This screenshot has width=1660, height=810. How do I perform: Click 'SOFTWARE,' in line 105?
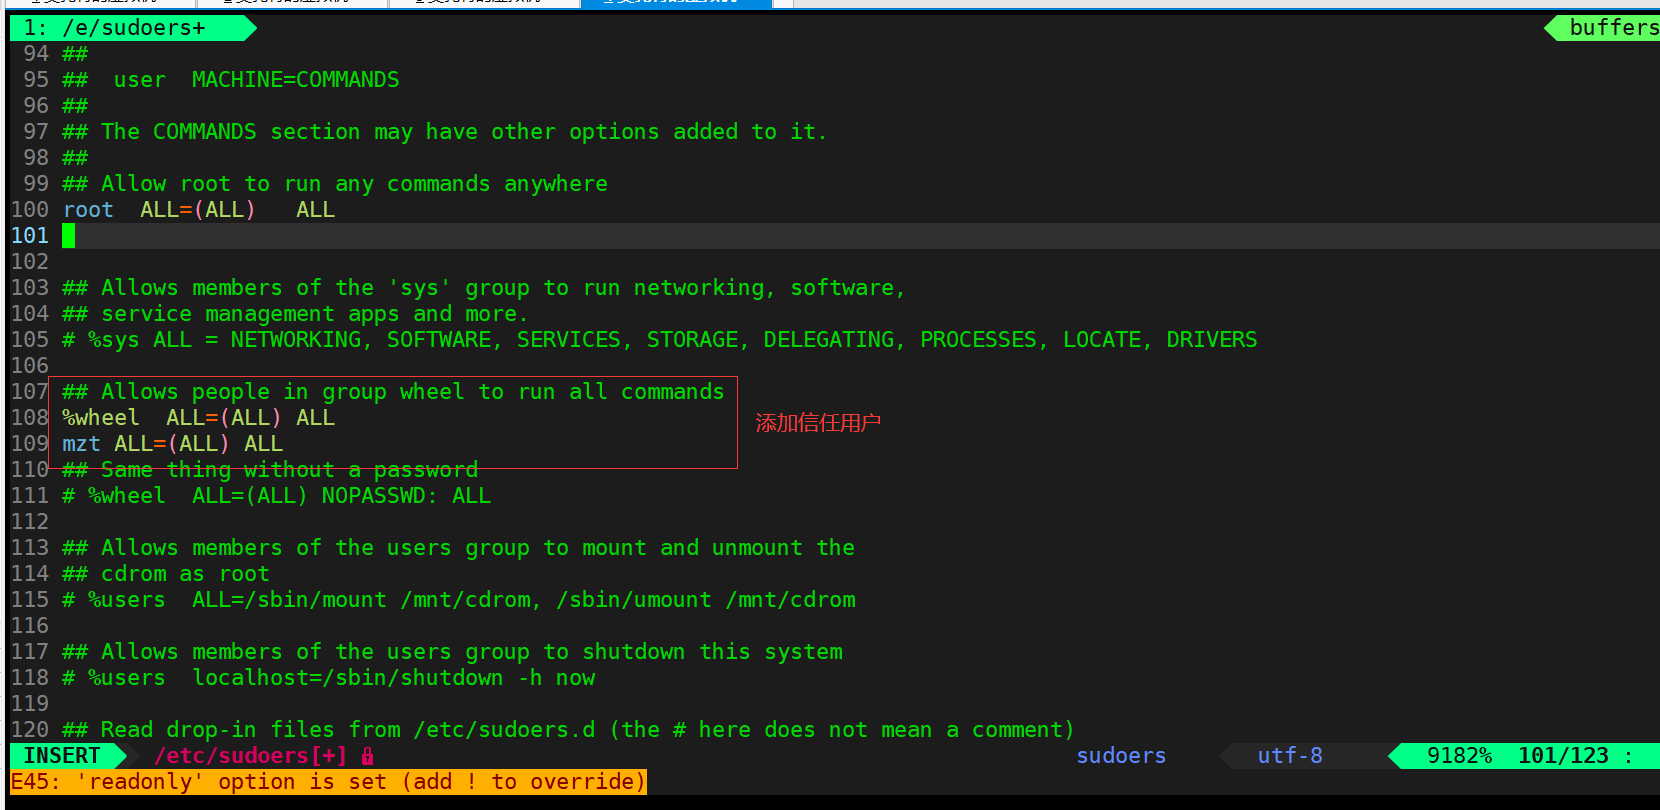(x=445, y=340)
